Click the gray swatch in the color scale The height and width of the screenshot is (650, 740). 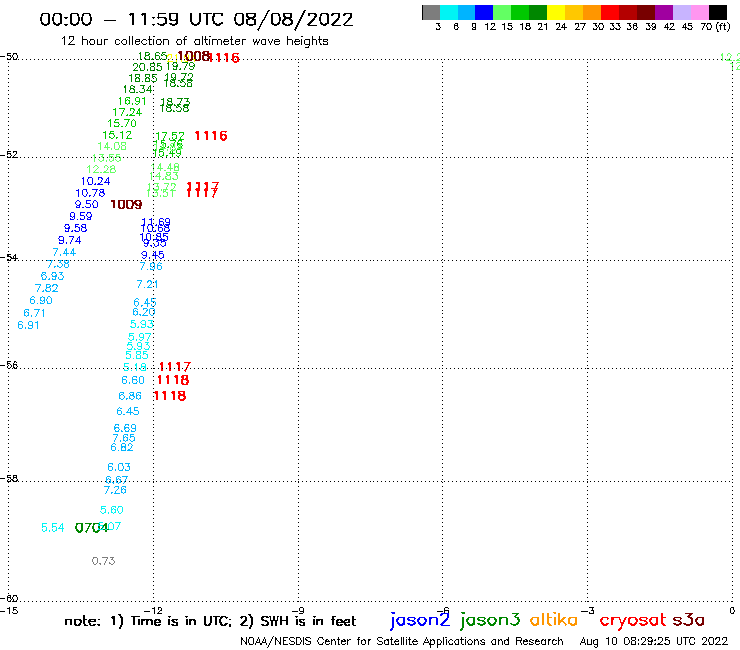[431, 12]
